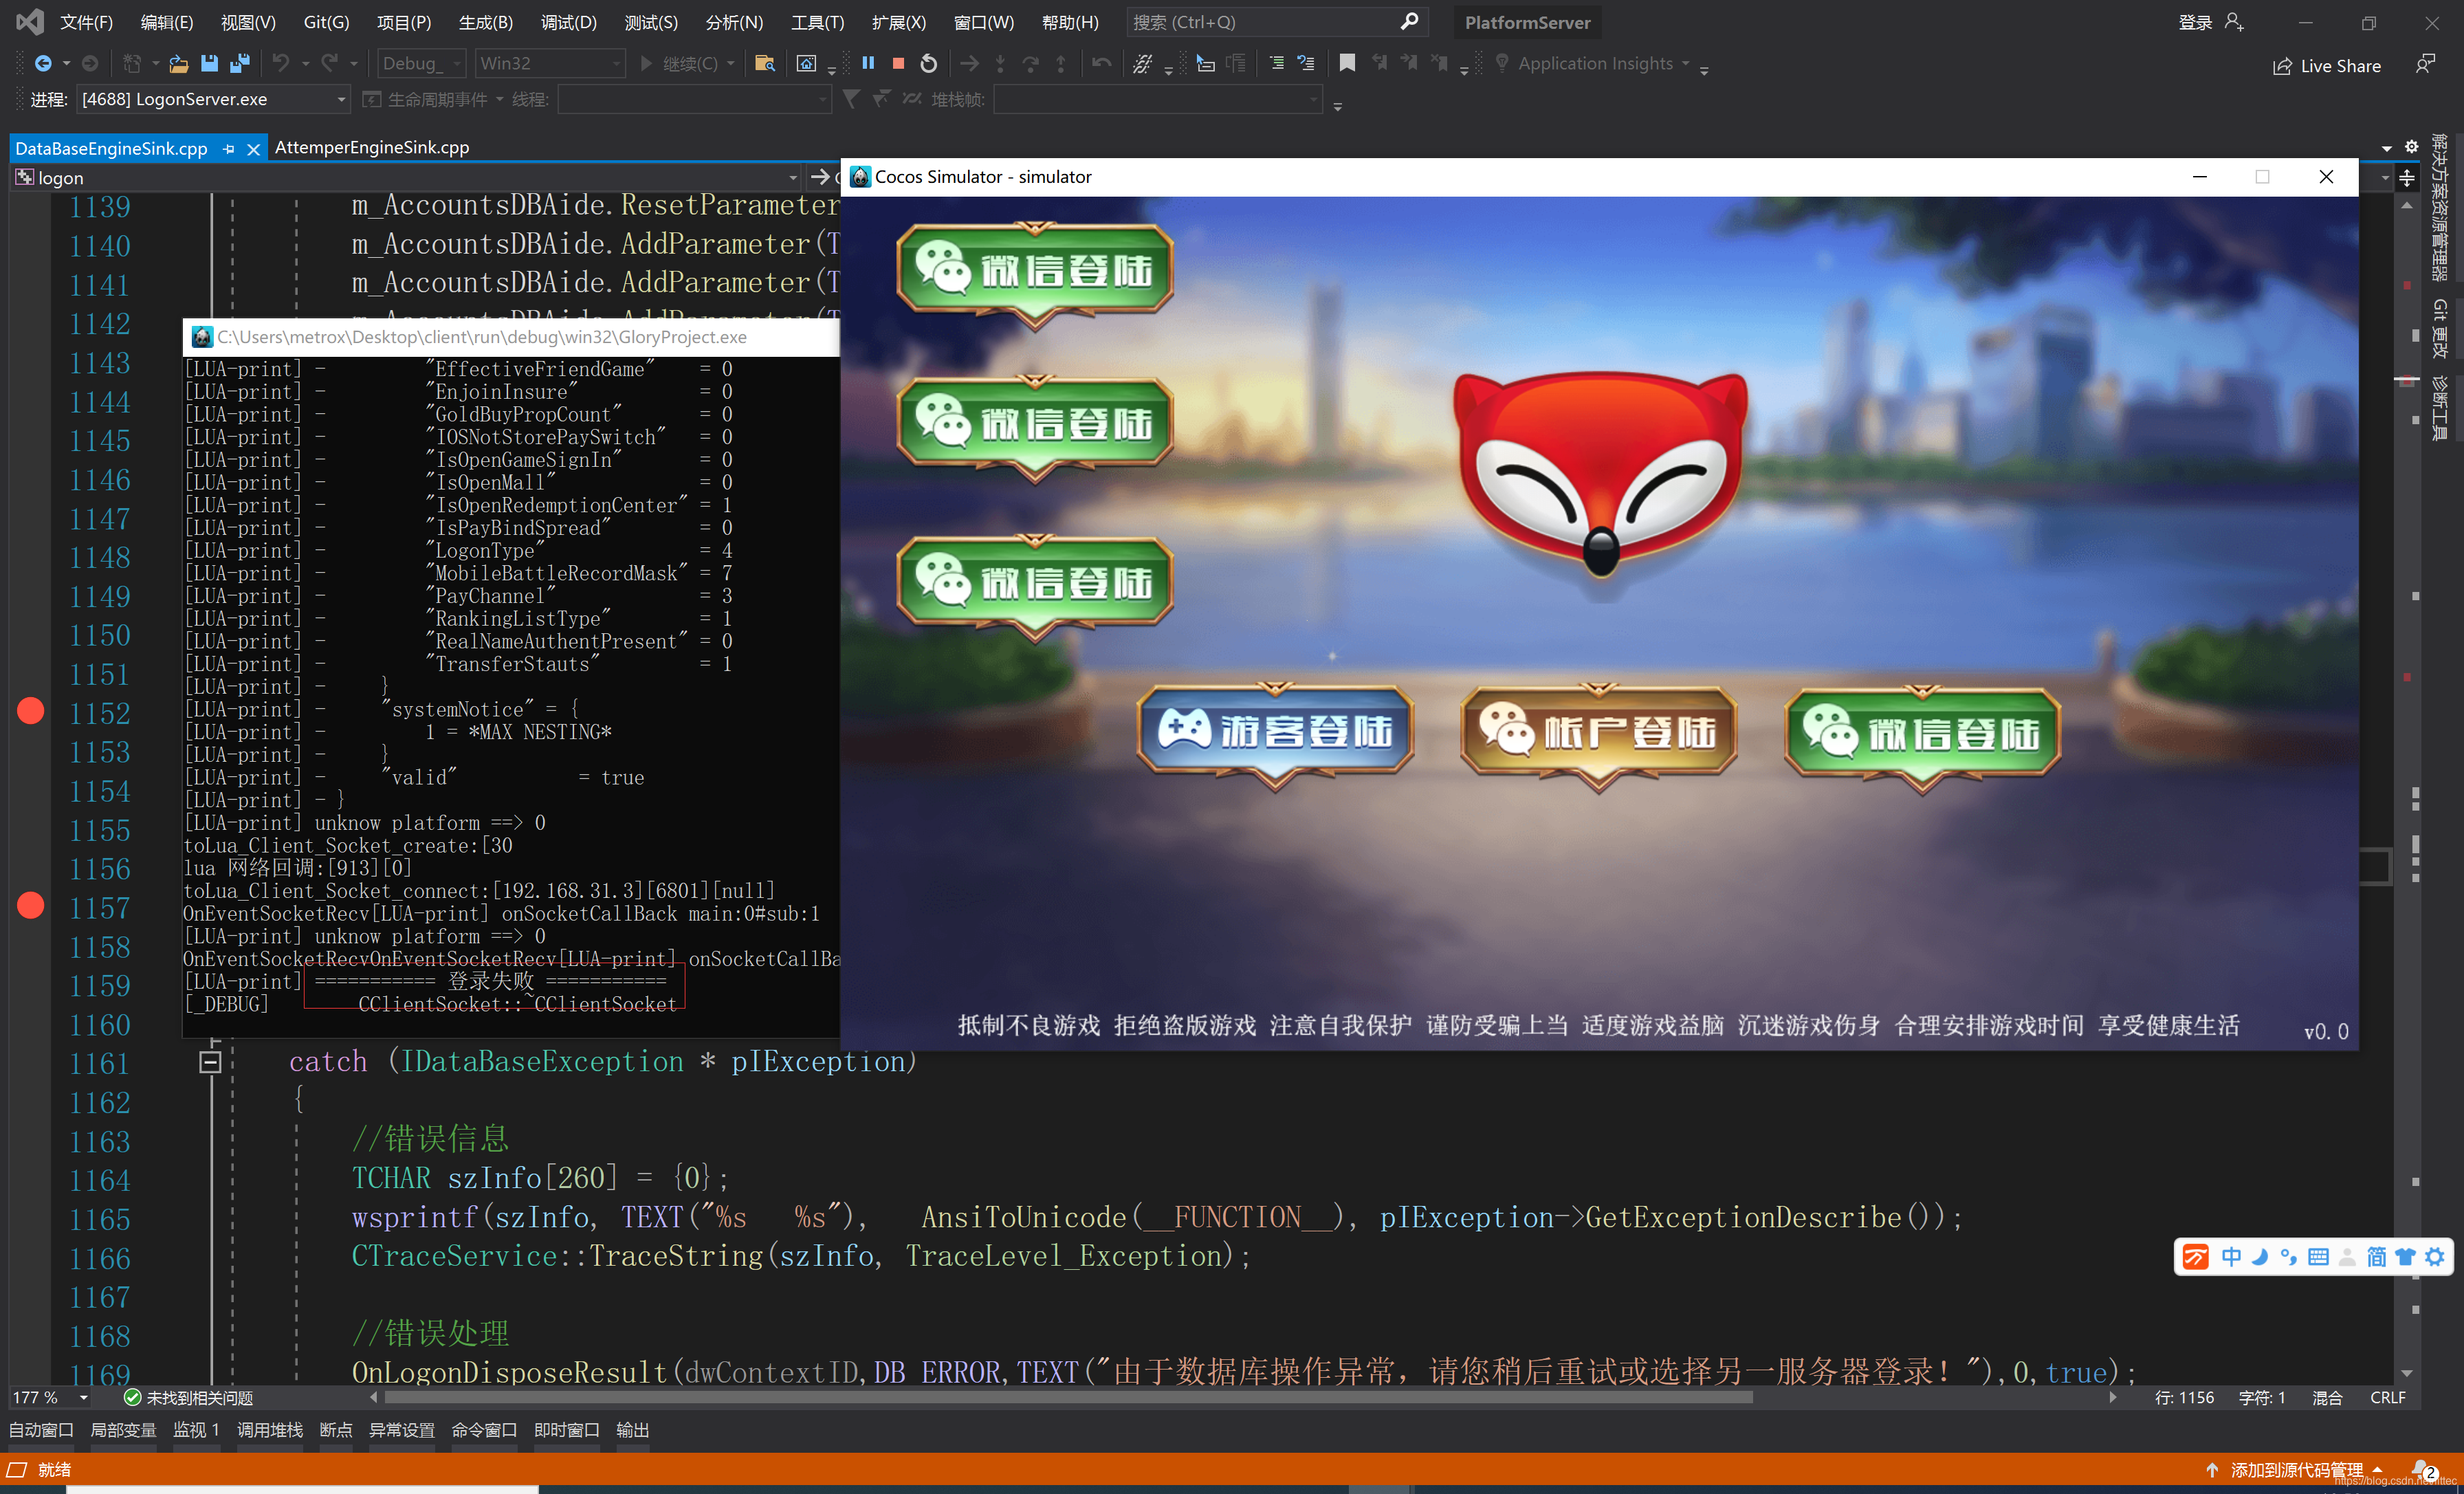This screenshot has width=2464, height=1494.
Task: Open the 工具(T) menu
Action: point(818,22)
